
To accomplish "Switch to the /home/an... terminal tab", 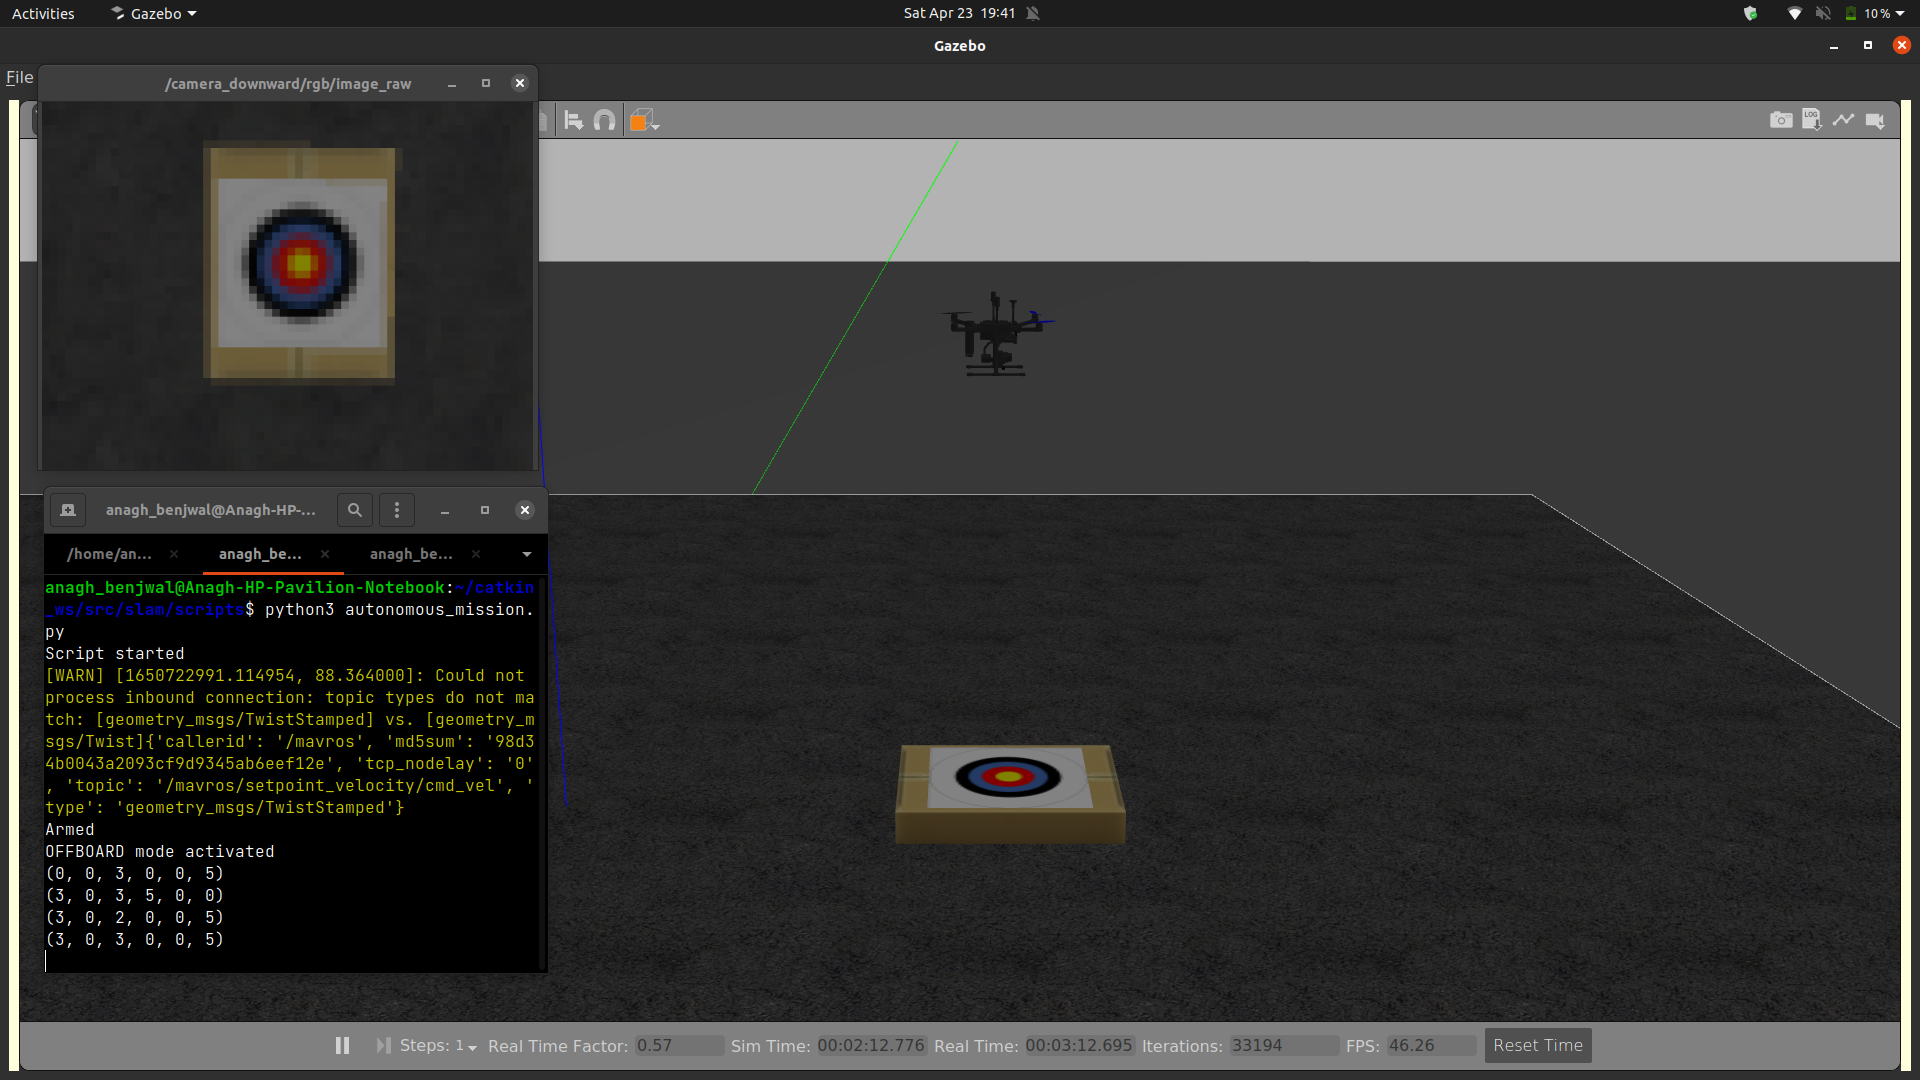I will pos(109,554).
